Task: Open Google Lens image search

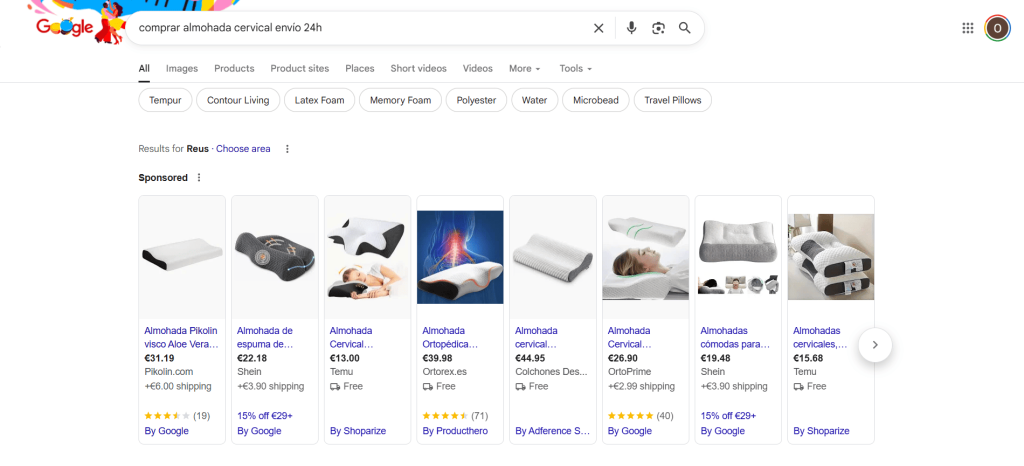Action: click(x=658, y=28)
